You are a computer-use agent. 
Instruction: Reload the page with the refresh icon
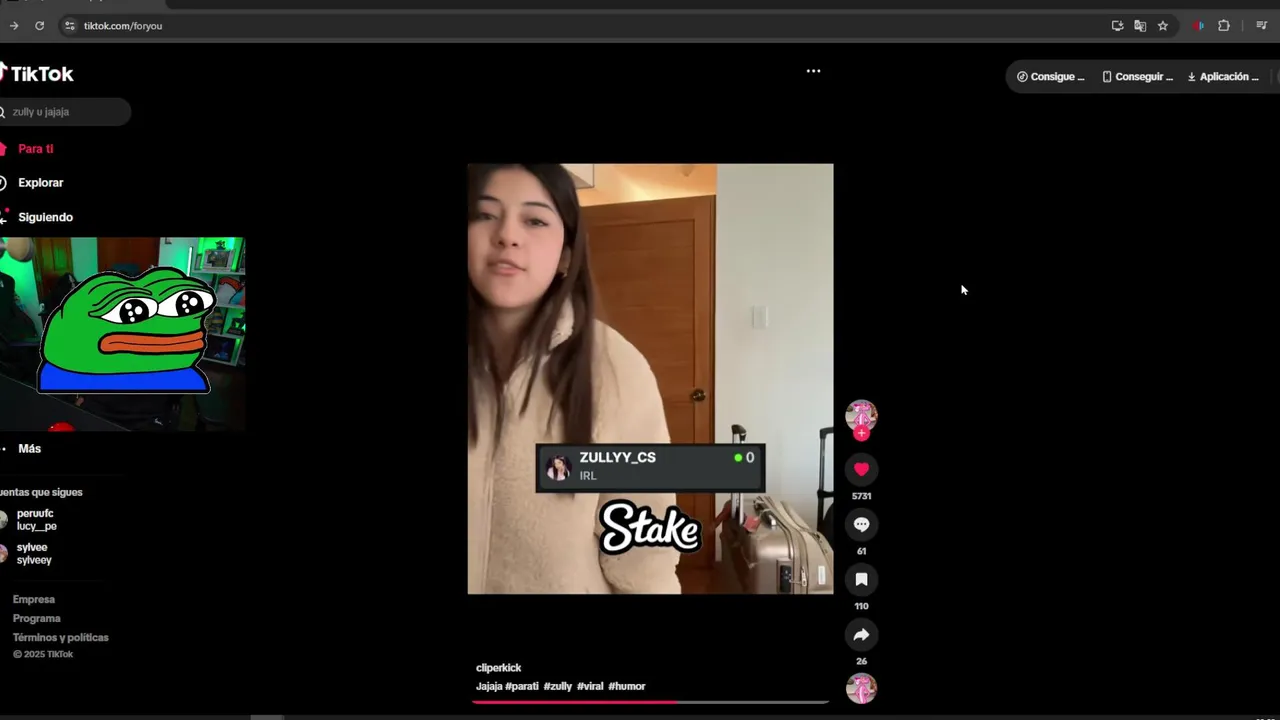40,26
